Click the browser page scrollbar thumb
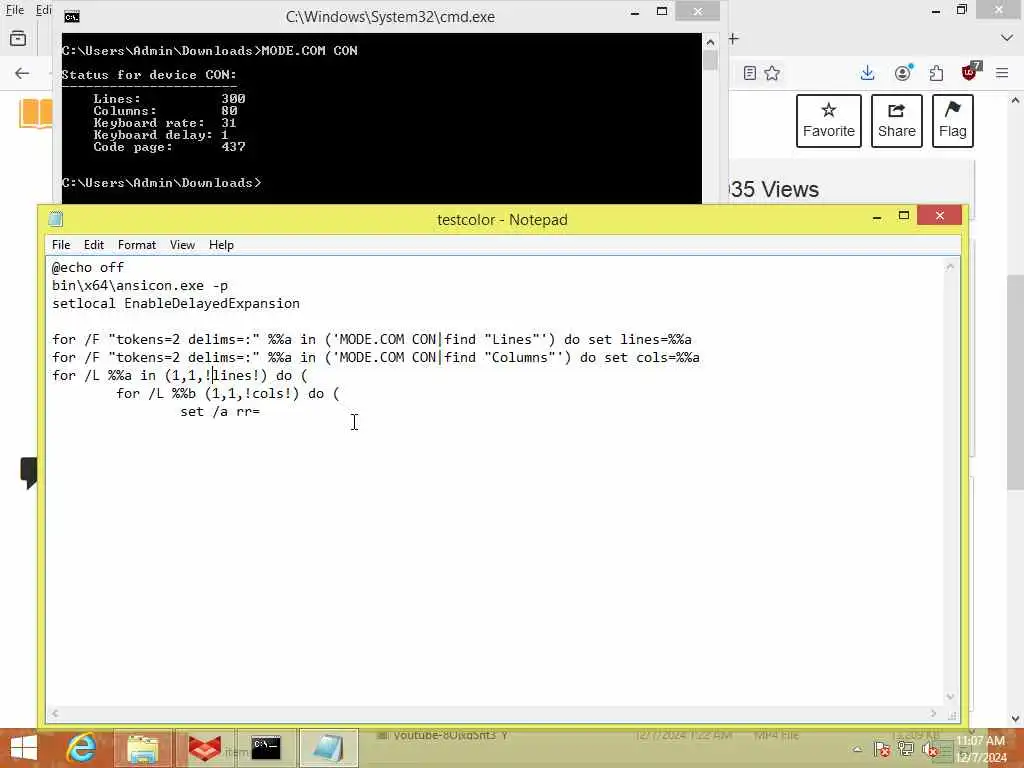 tap(1015, 382)
